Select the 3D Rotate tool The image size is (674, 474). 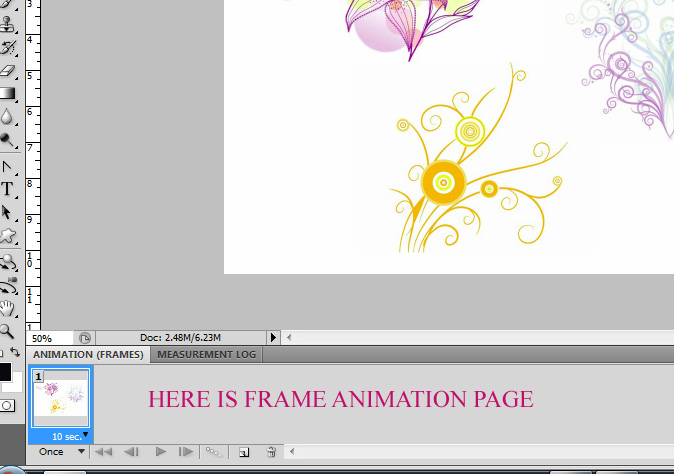8,262
